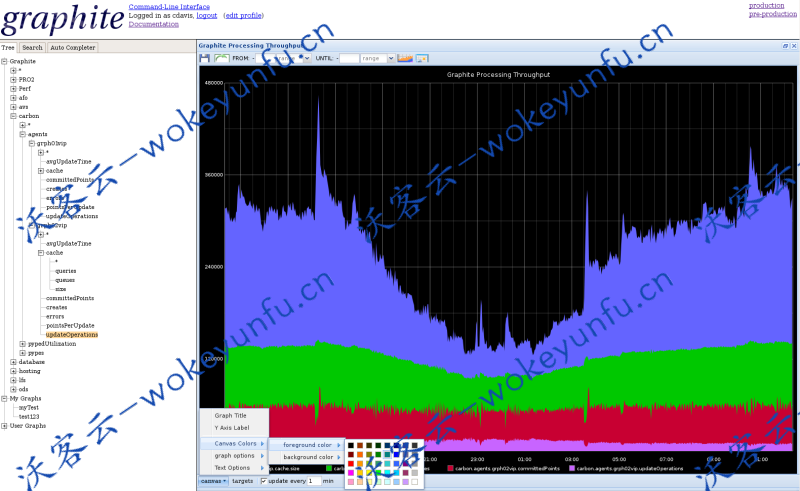Viewport: 800px width, 491px height.
Task: Pick the bright red color swatch
Action: click(351, 463)
